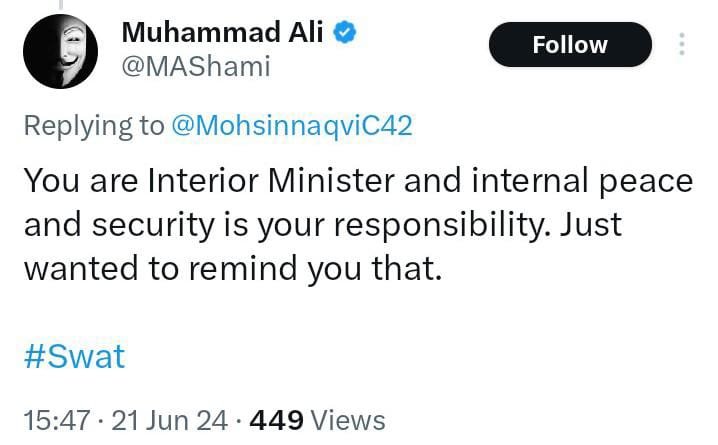Click the blue verified badge
This screenshot has width=718, height=445.
pos(347,33)
